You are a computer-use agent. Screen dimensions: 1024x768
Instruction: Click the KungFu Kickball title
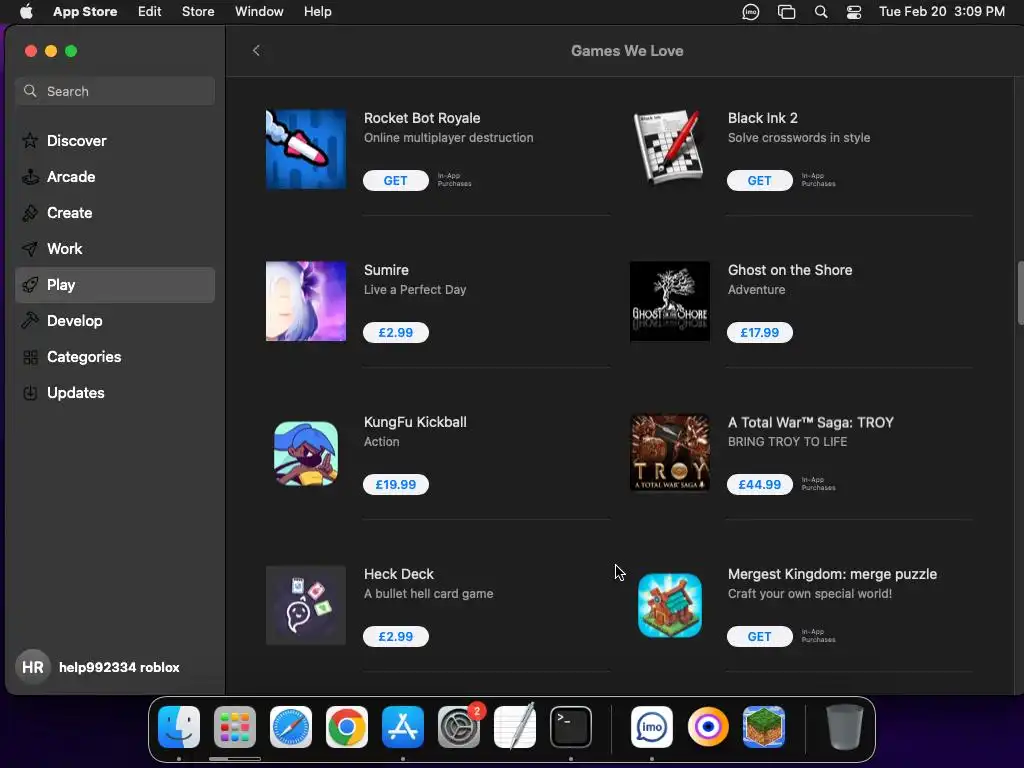point(415,423)
